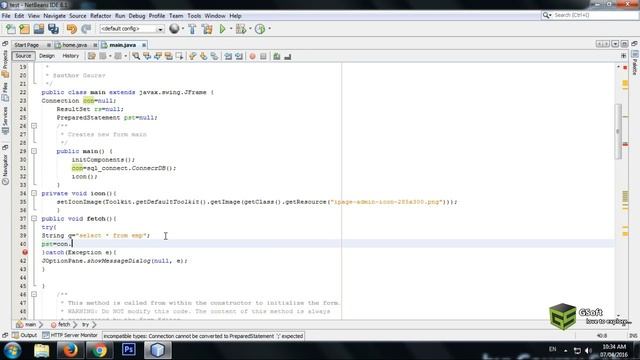This screenshot has height=360, width=640.
Task: Click the Find Selection magnifier icon
Action: coord(136,56)
